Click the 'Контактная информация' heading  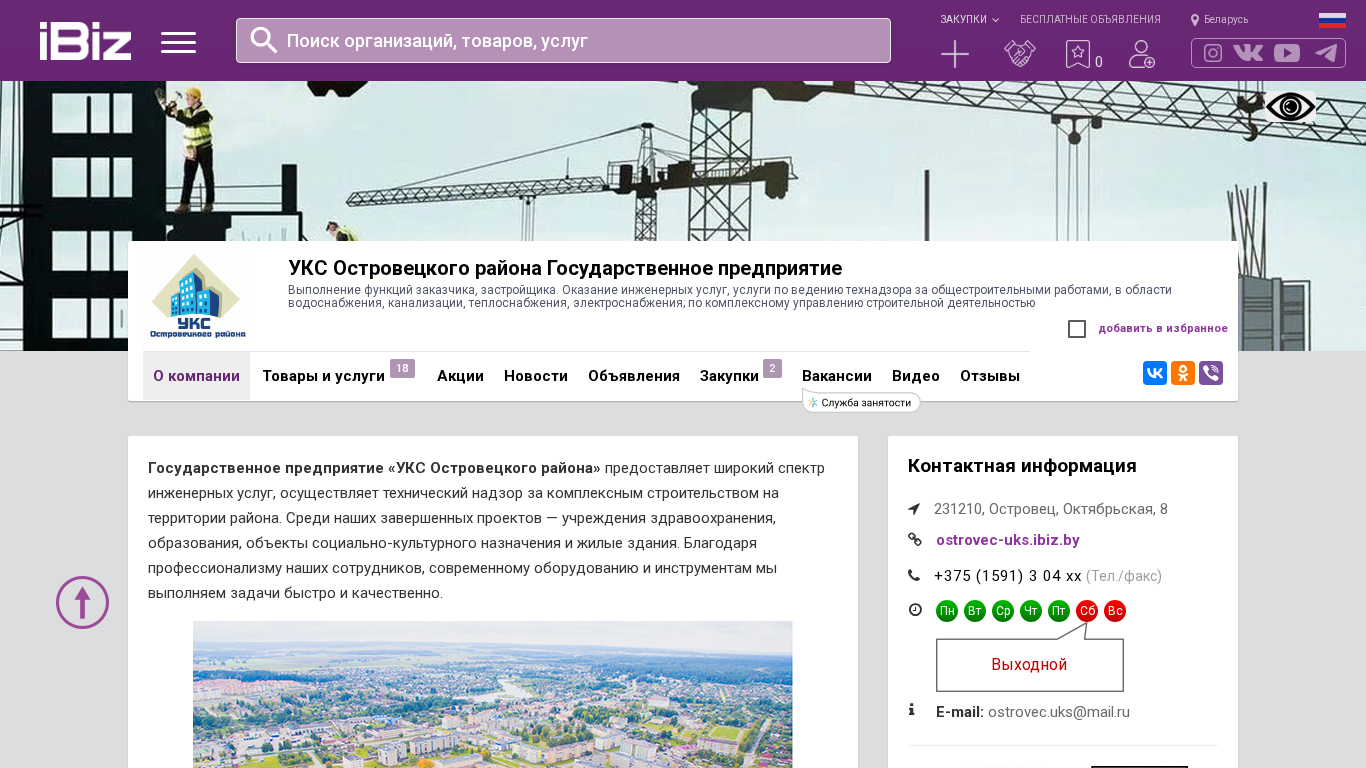pos(1022,466)
